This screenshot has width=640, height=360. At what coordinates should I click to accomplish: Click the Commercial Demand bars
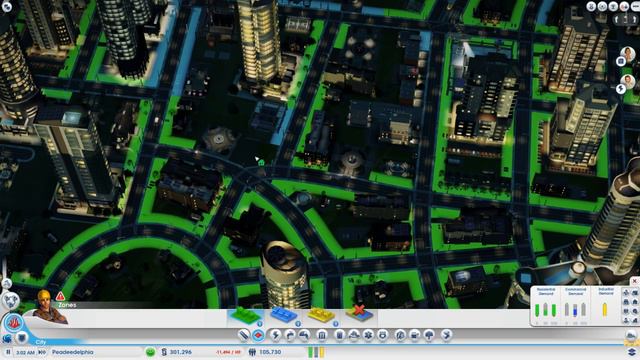[x=575, y=310]
